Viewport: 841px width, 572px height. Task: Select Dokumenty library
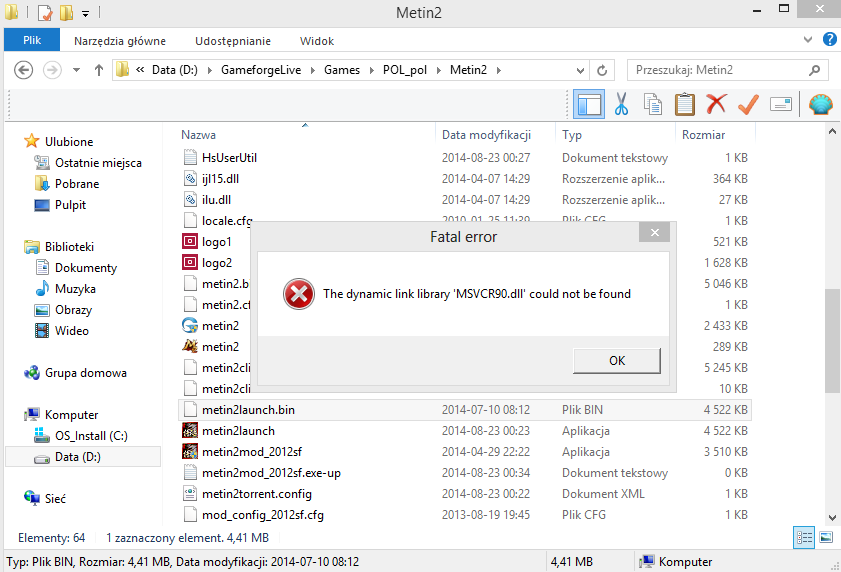tap(86, 268)
